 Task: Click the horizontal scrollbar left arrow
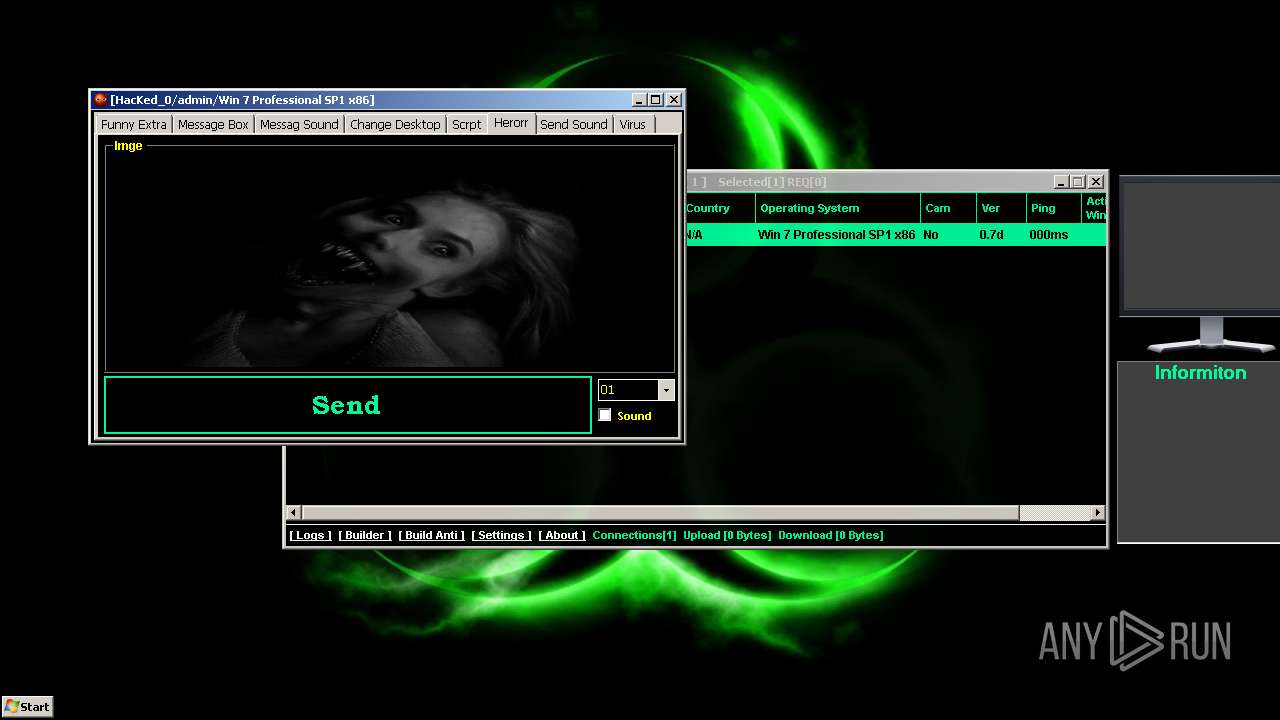tap(293, 513)
